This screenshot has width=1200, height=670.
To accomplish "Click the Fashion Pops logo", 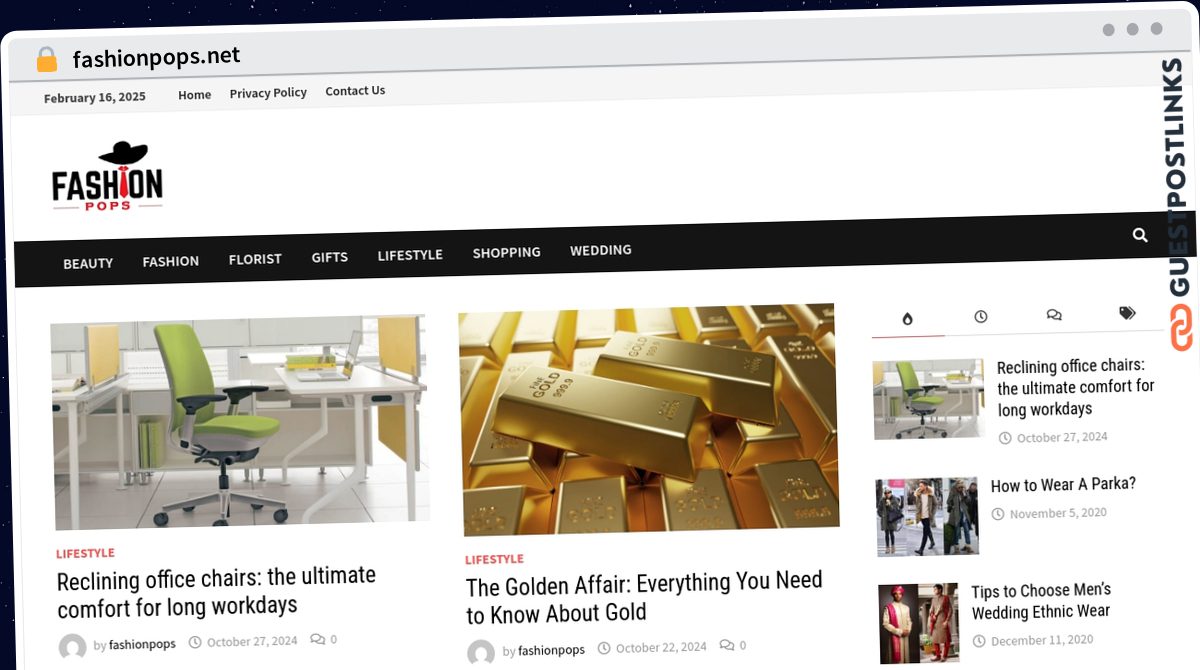I will tap(107, 176).
